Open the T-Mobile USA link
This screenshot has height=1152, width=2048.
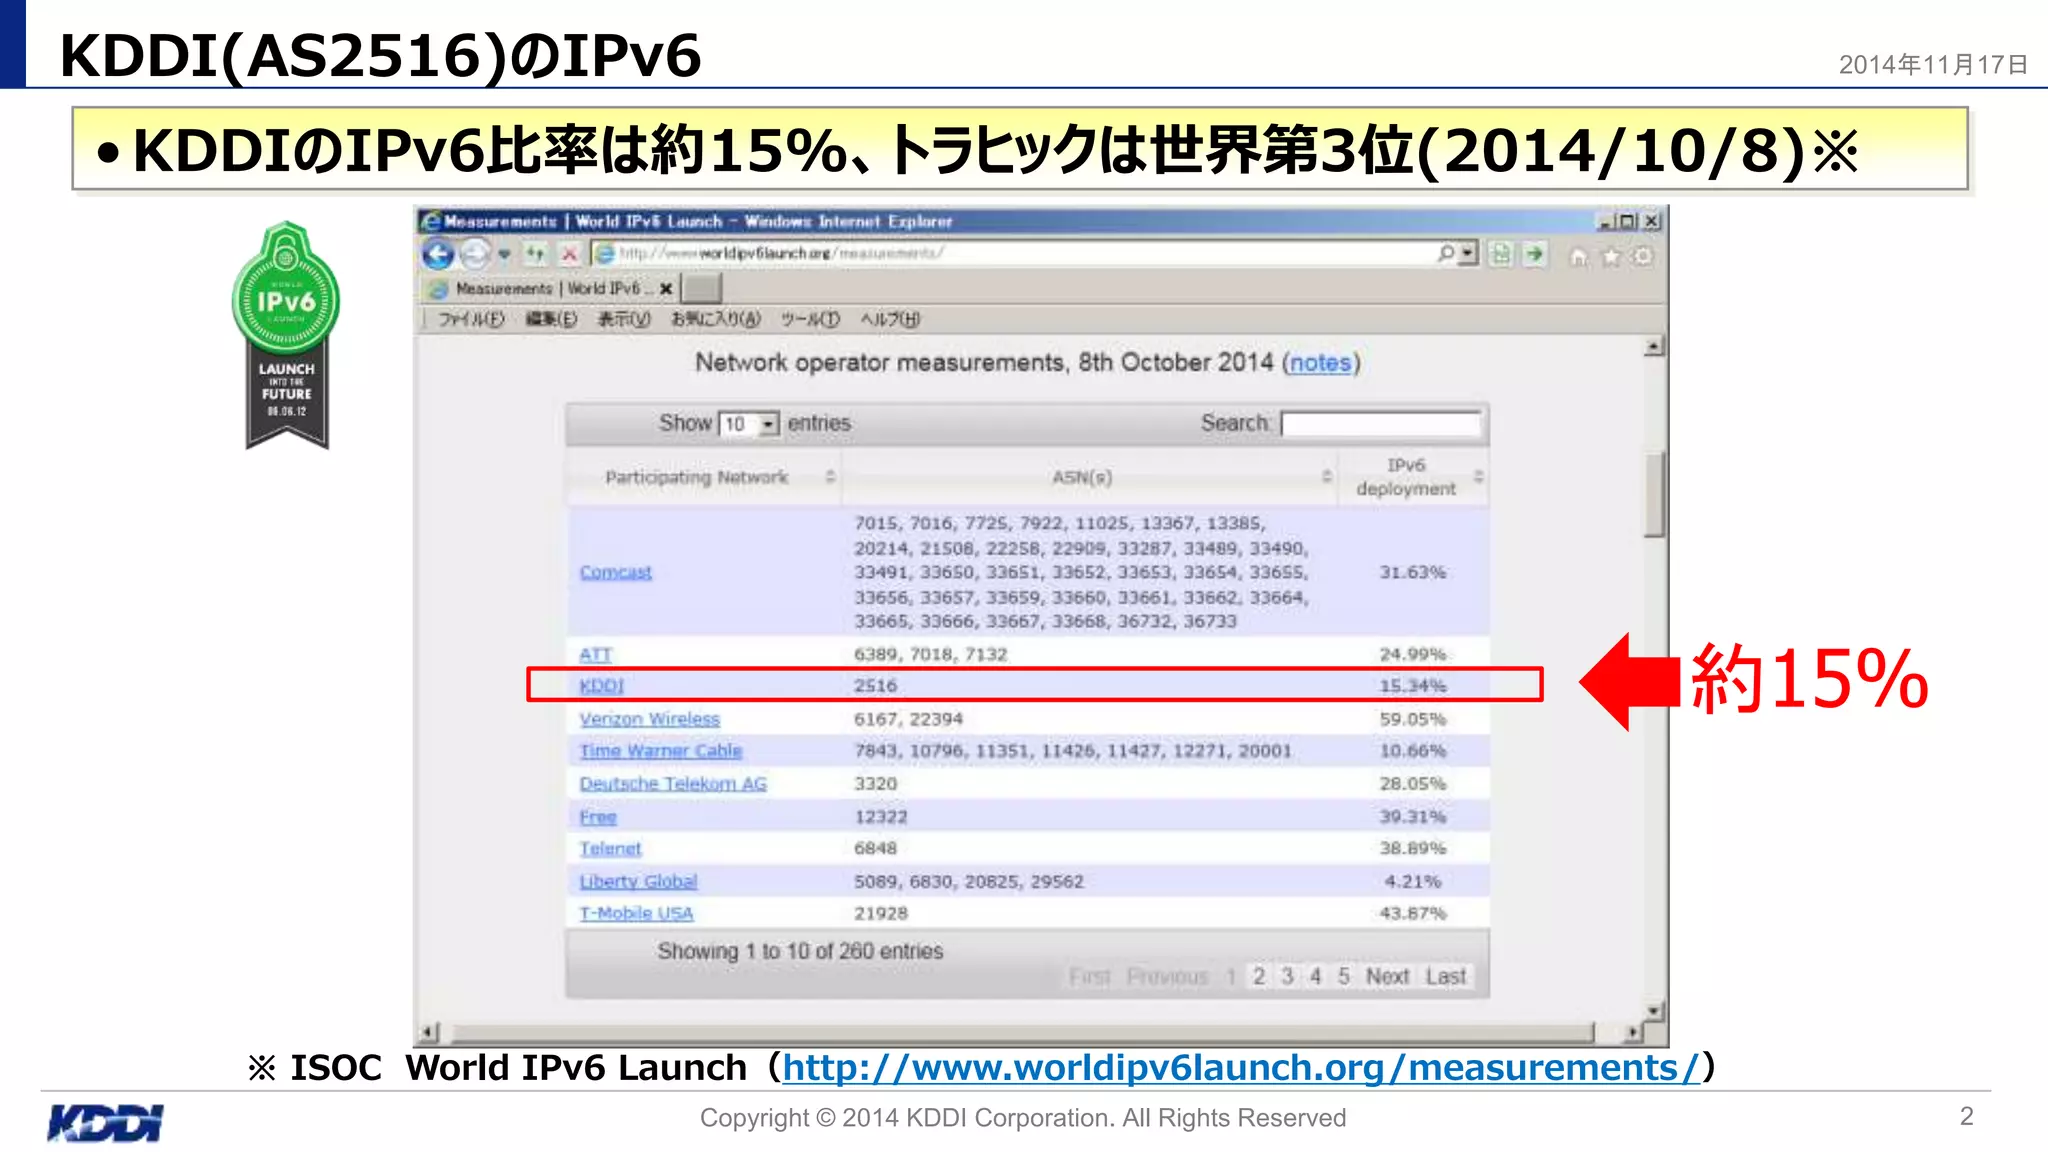point(636,914)
